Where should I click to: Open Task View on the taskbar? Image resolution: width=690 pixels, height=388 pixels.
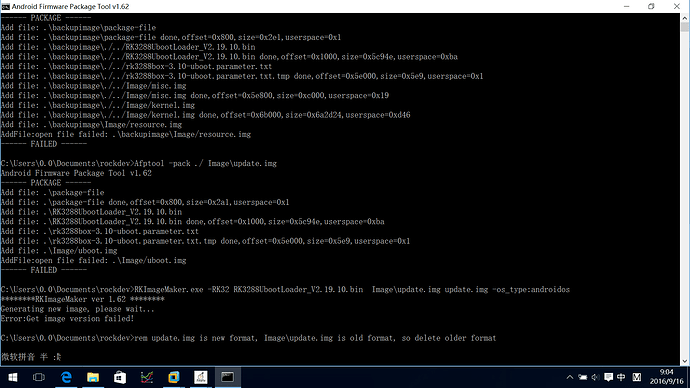click(x=39, y=377)
